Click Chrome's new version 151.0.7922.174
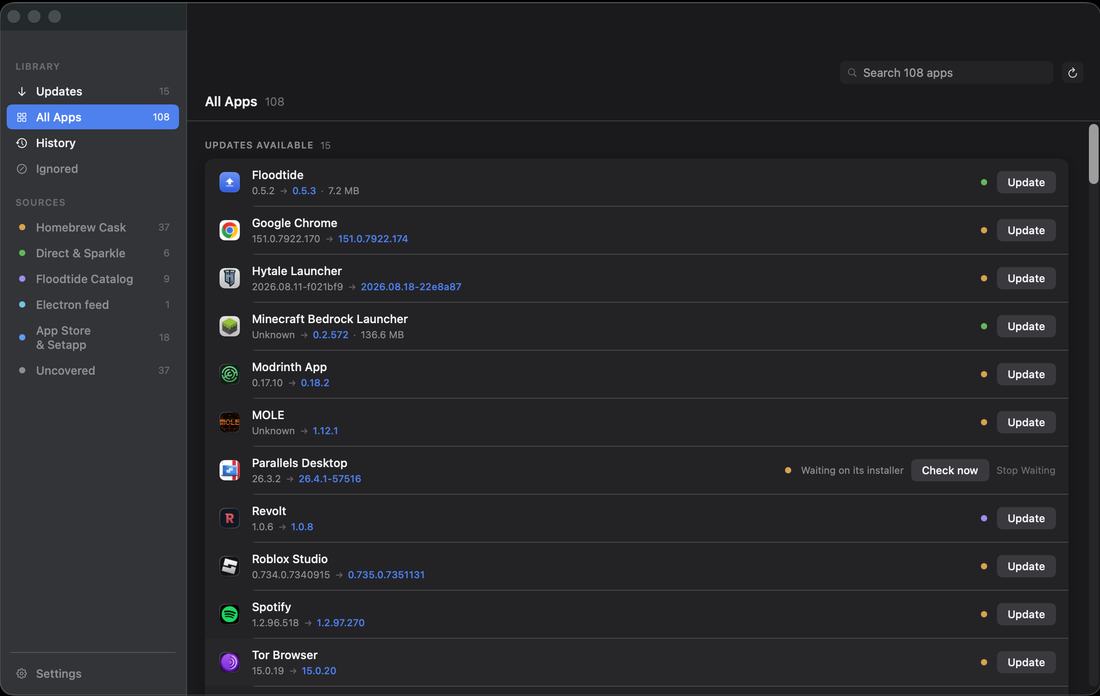Image resolution: width=1100 pixels, height=696 pixels. [x=373, y=239]
